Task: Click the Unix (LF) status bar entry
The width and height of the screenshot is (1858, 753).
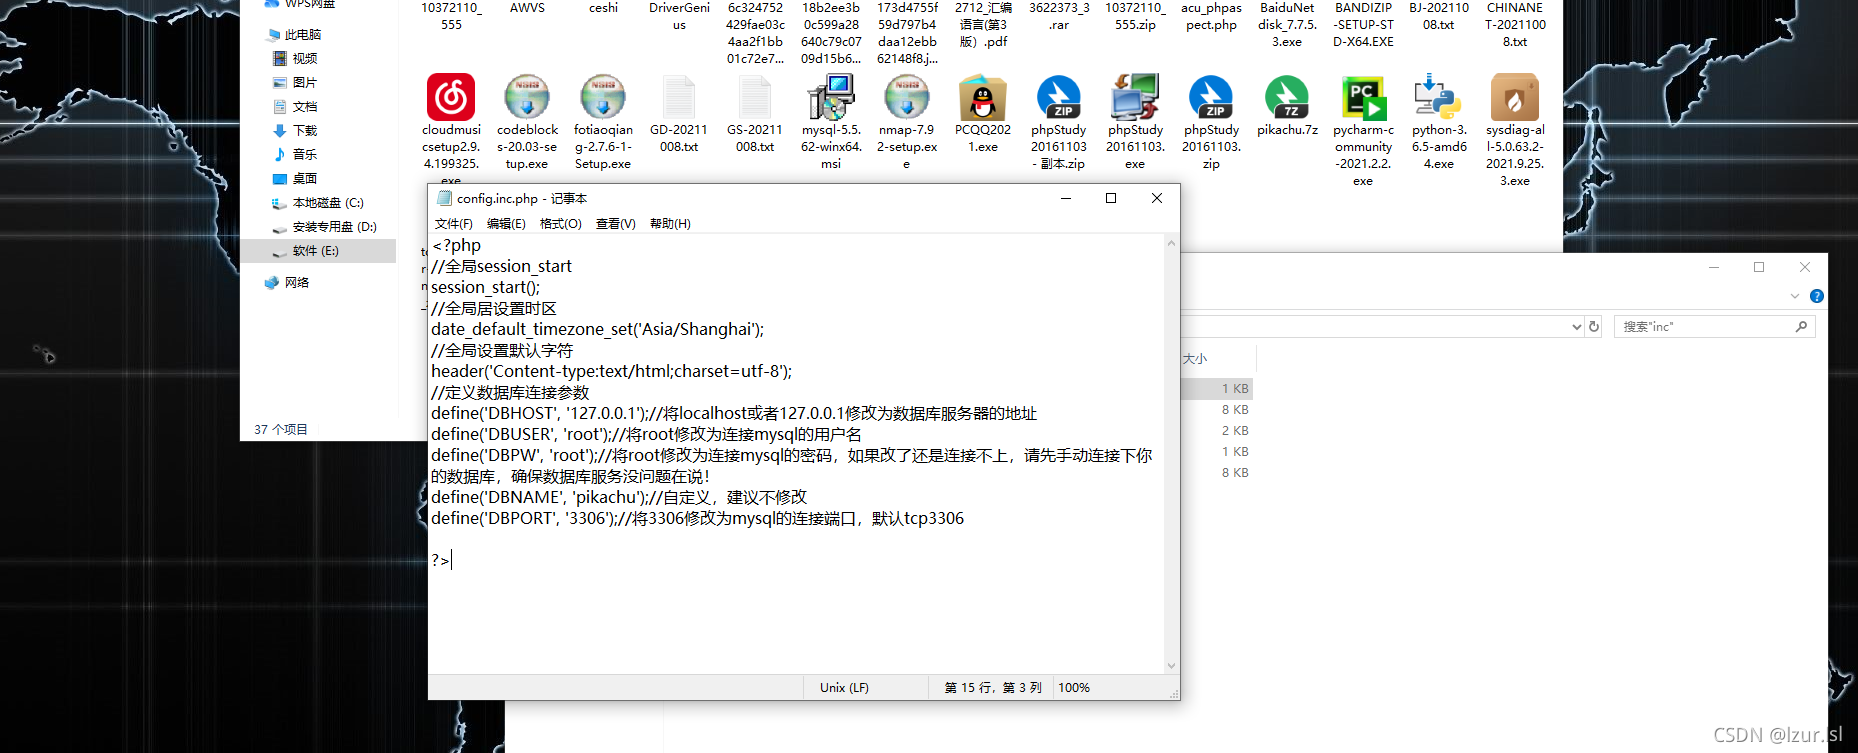Action: point(844,687)
